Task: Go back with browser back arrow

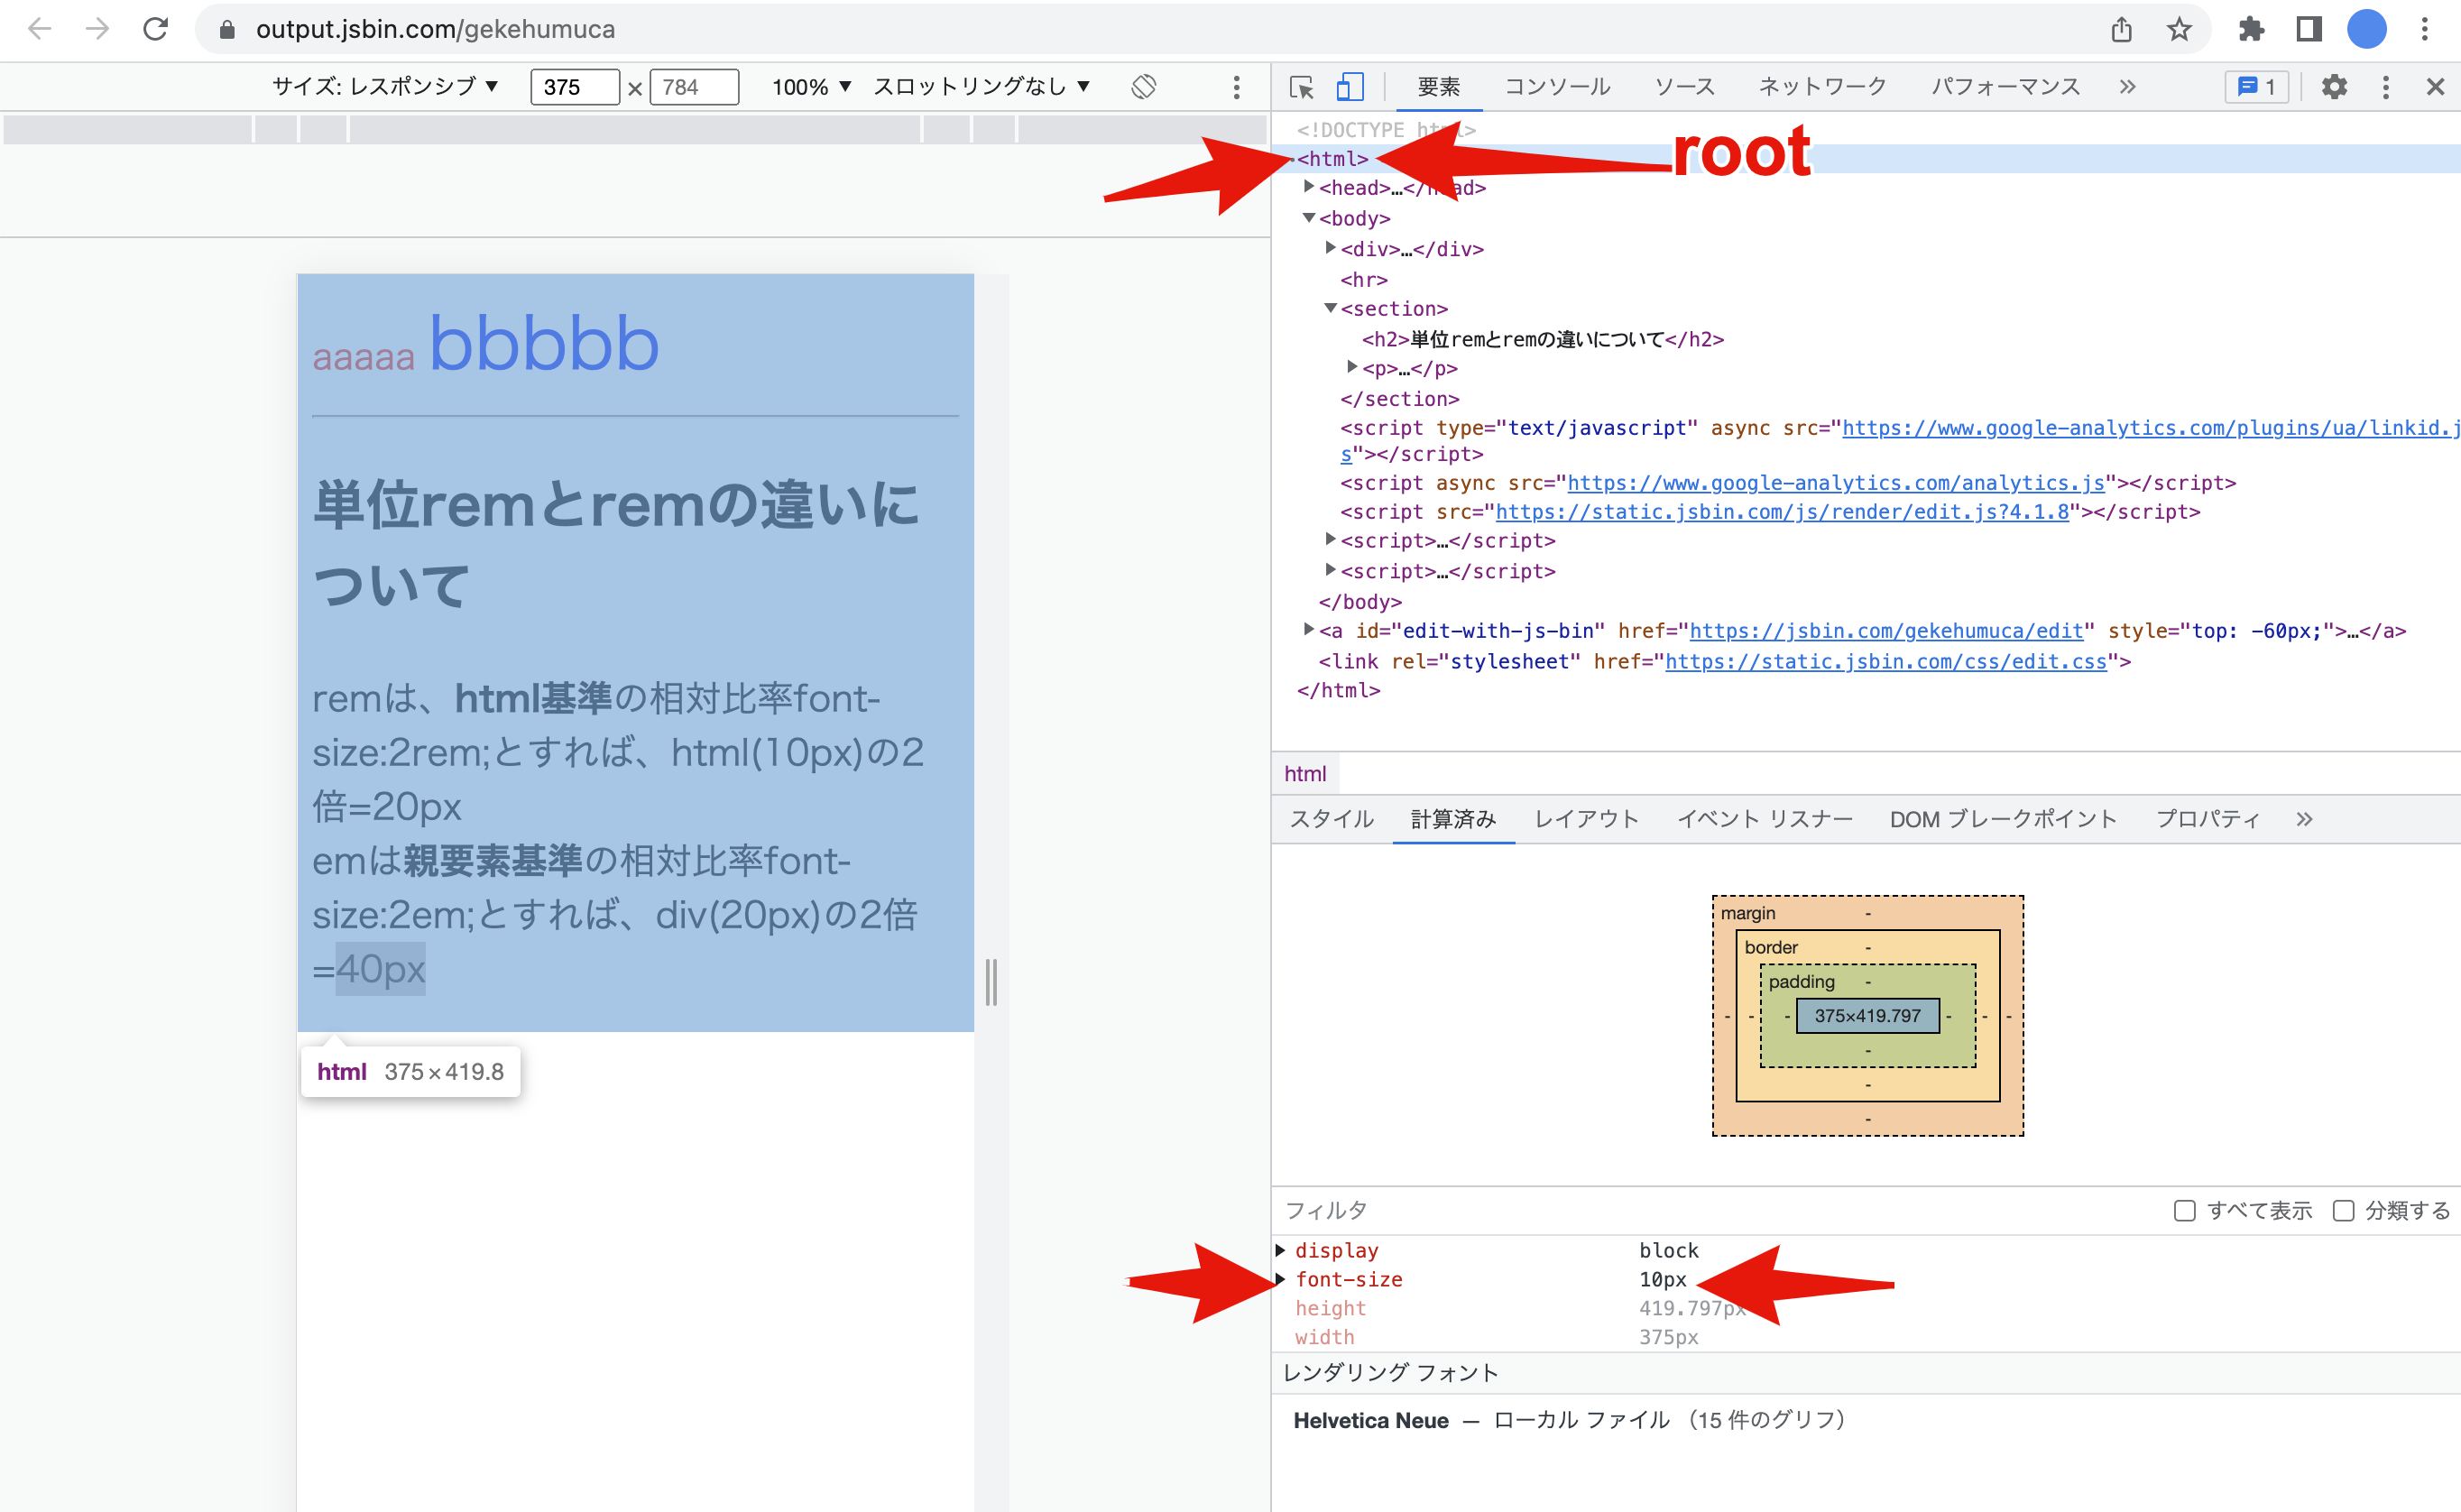Action: click(40, 29)
